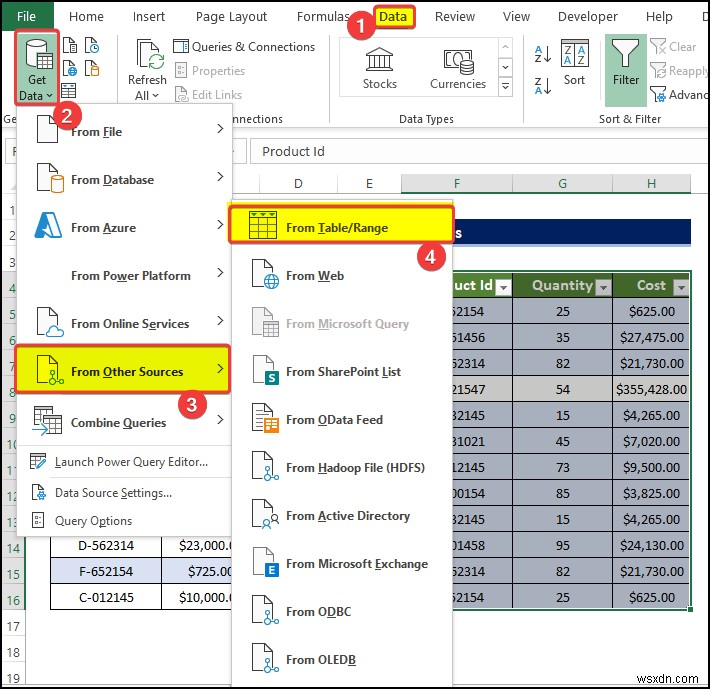710x689 pixels.
Task: Choose From OData Feed
Action: click(342, 420)
